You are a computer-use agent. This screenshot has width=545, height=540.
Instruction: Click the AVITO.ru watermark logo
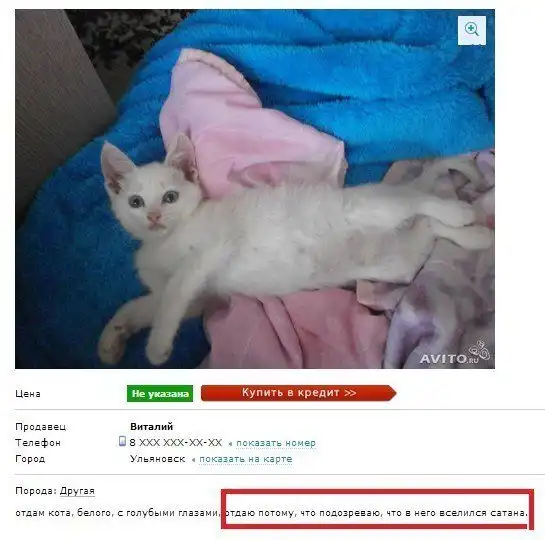(454, 353)
